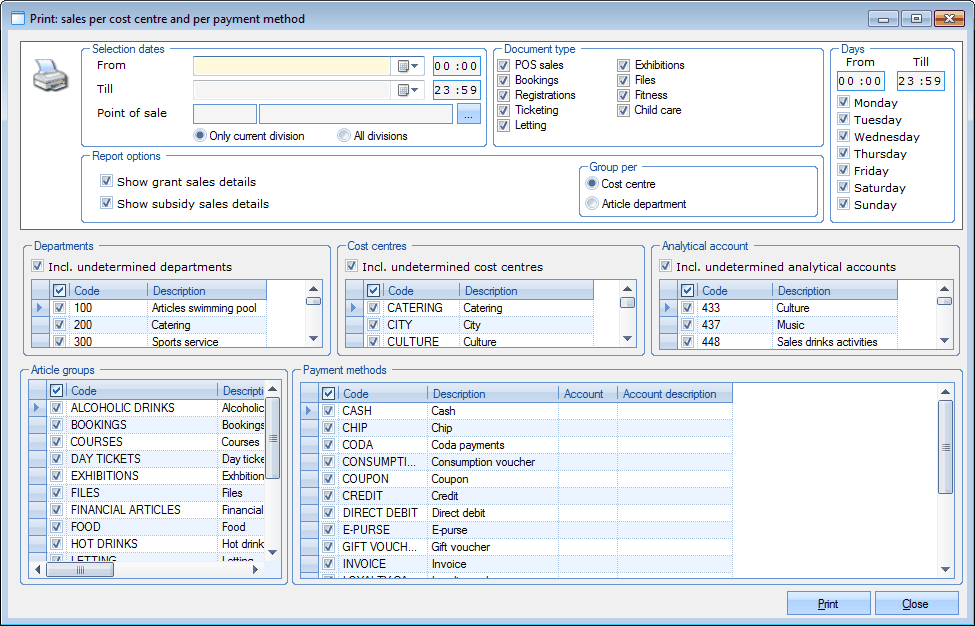Viewport: 975px width, 626px height.
Task: Click the window icon in title bar
Action: 17,18
